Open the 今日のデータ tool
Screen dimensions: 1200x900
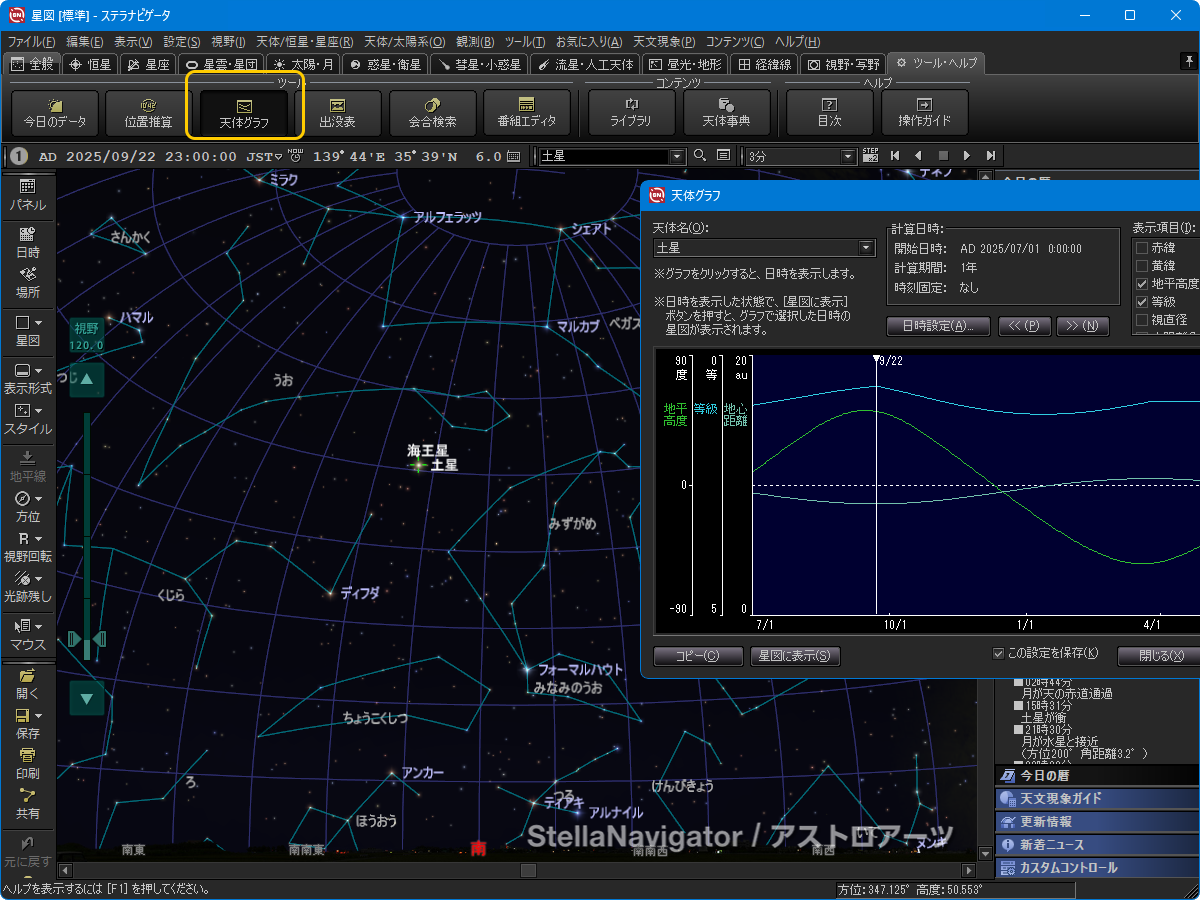(x=55, y=113)
